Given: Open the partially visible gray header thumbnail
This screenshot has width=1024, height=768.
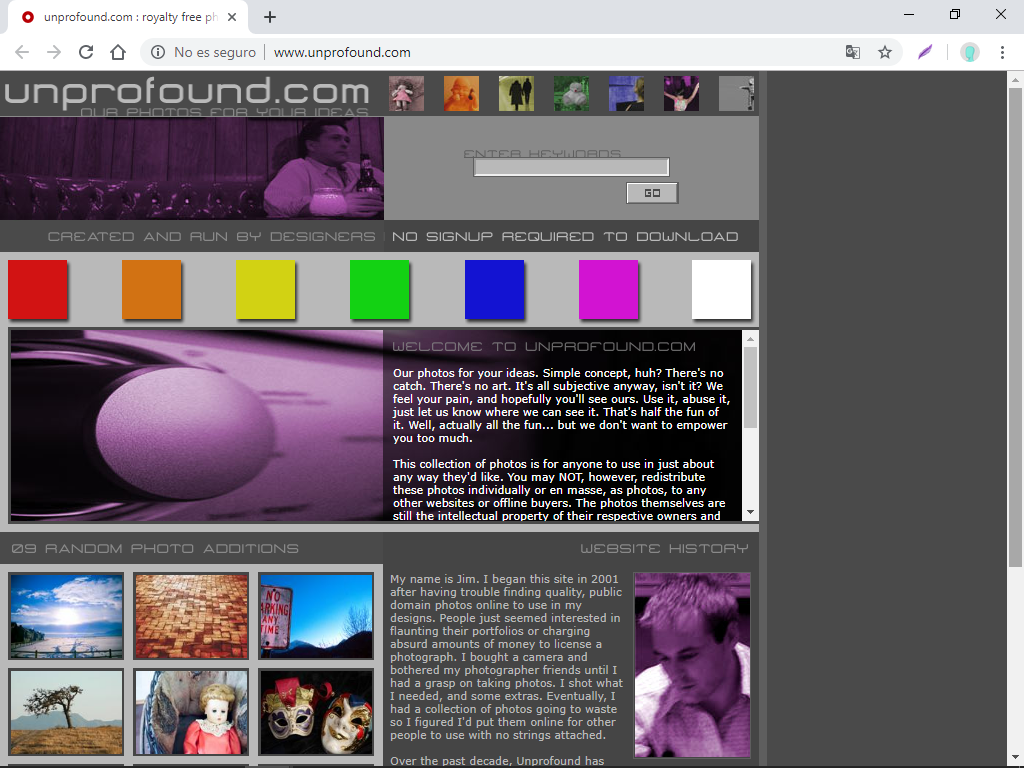Looking at the screenshot, I should click(x=736, y=93).
